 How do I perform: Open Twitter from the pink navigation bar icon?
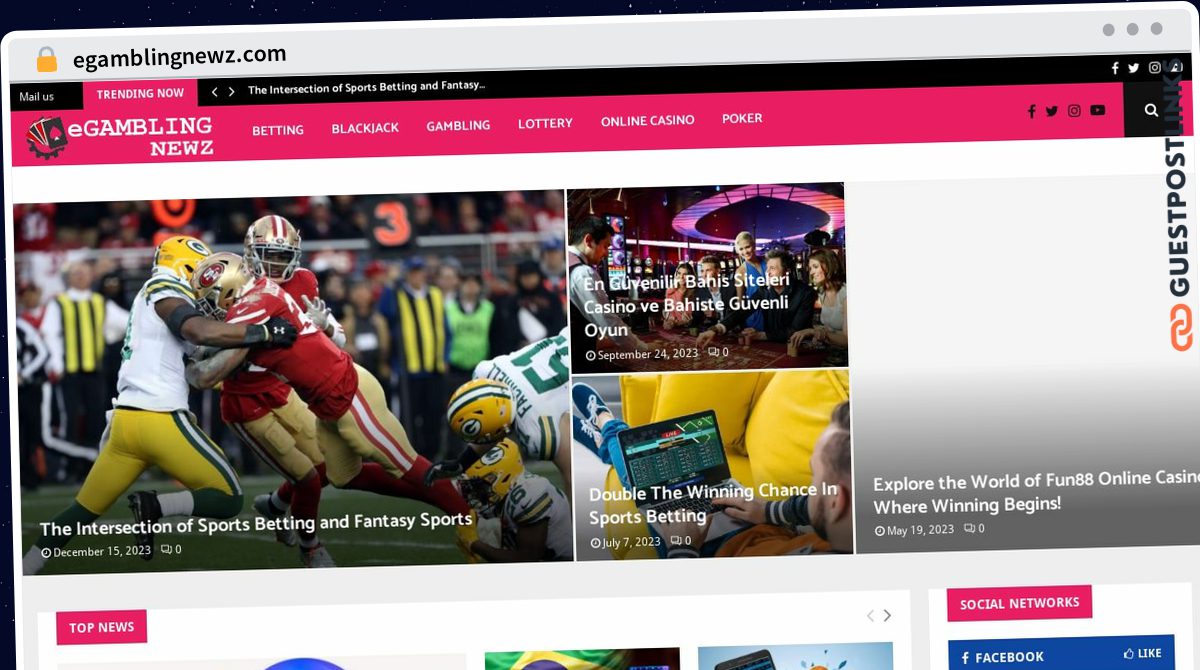[x=1052, y=111]
